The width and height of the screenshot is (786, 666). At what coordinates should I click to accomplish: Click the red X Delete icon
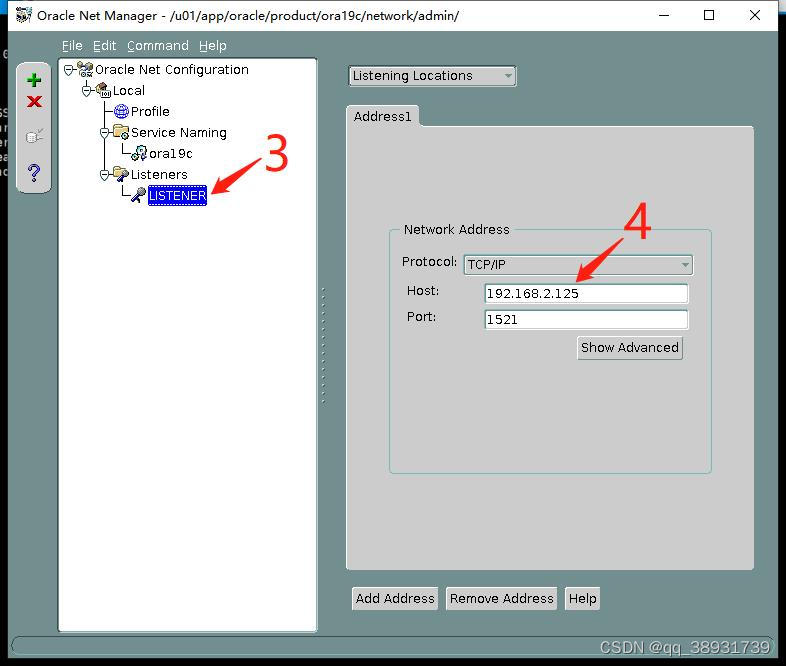coord(34,102)
